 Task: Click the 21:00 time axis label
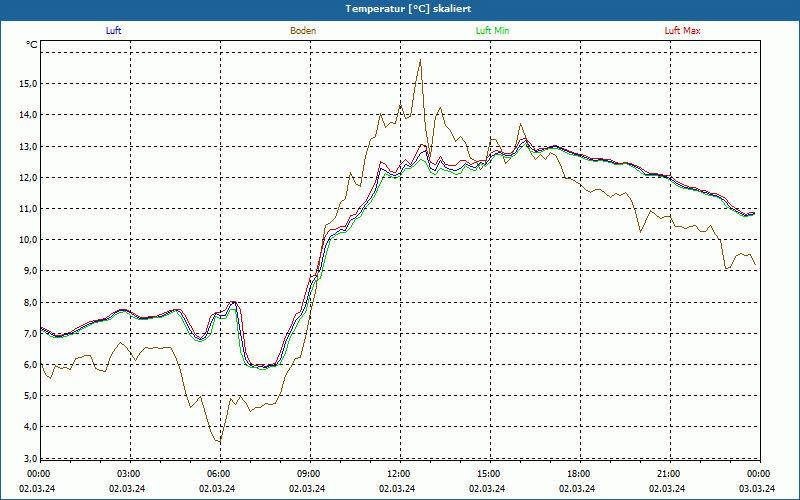[x=669, y=474]
